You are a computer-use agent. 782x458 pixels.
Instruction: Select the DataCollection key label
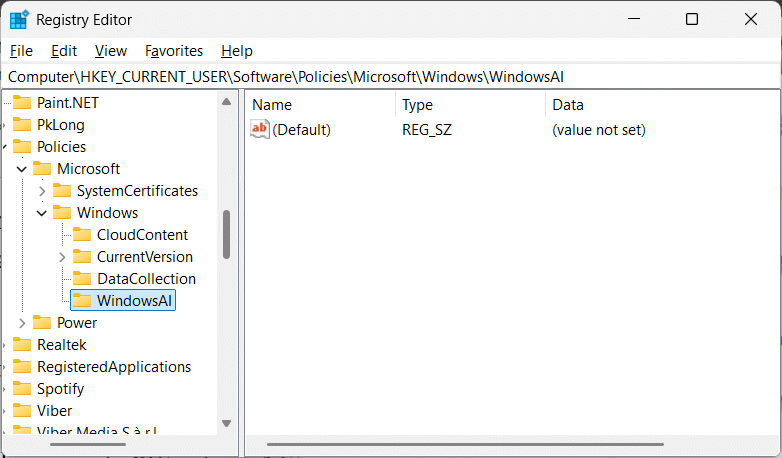coord(146,278)
